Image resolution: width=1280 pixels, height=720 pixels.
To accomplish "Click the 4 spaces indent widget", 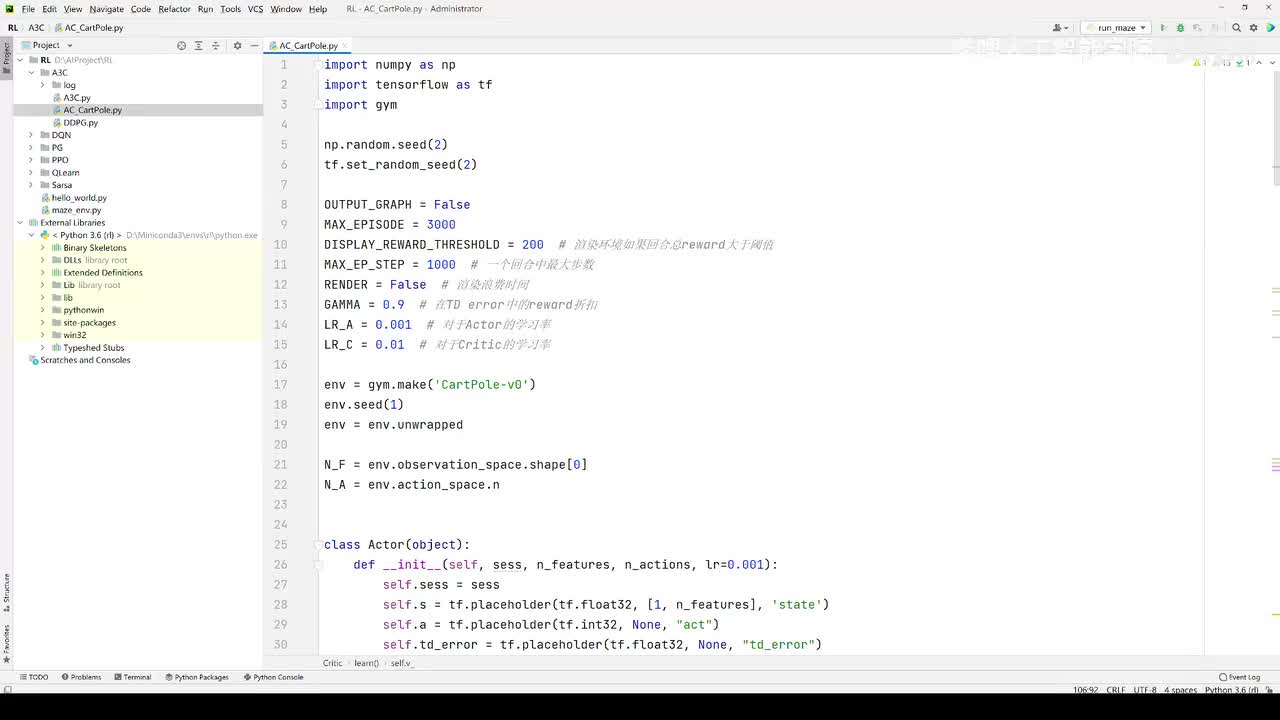I will point(1180,690).
